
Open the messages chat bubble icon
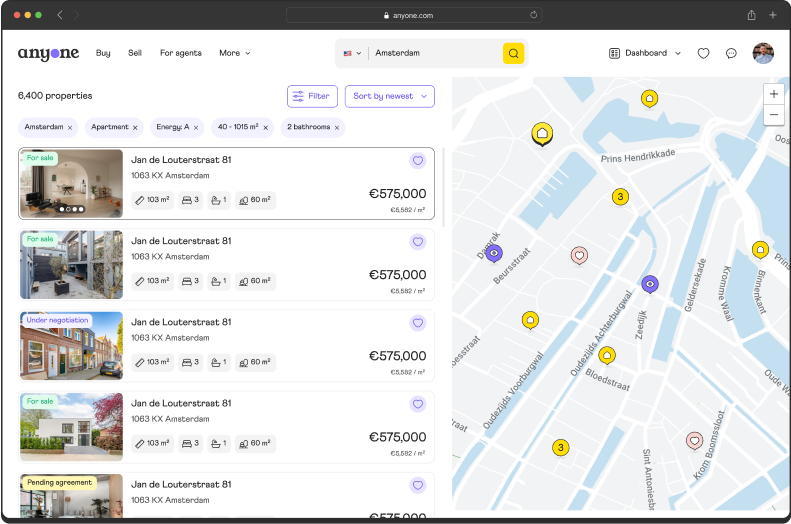coord(731,53)
